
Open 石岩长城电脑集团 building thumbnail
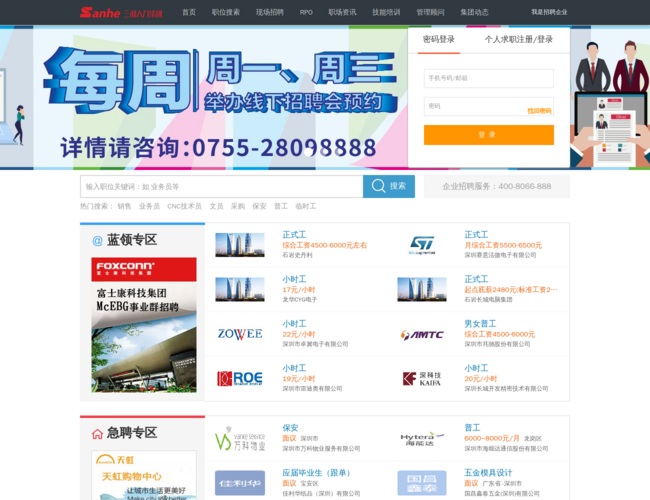(x=422, y=289)
